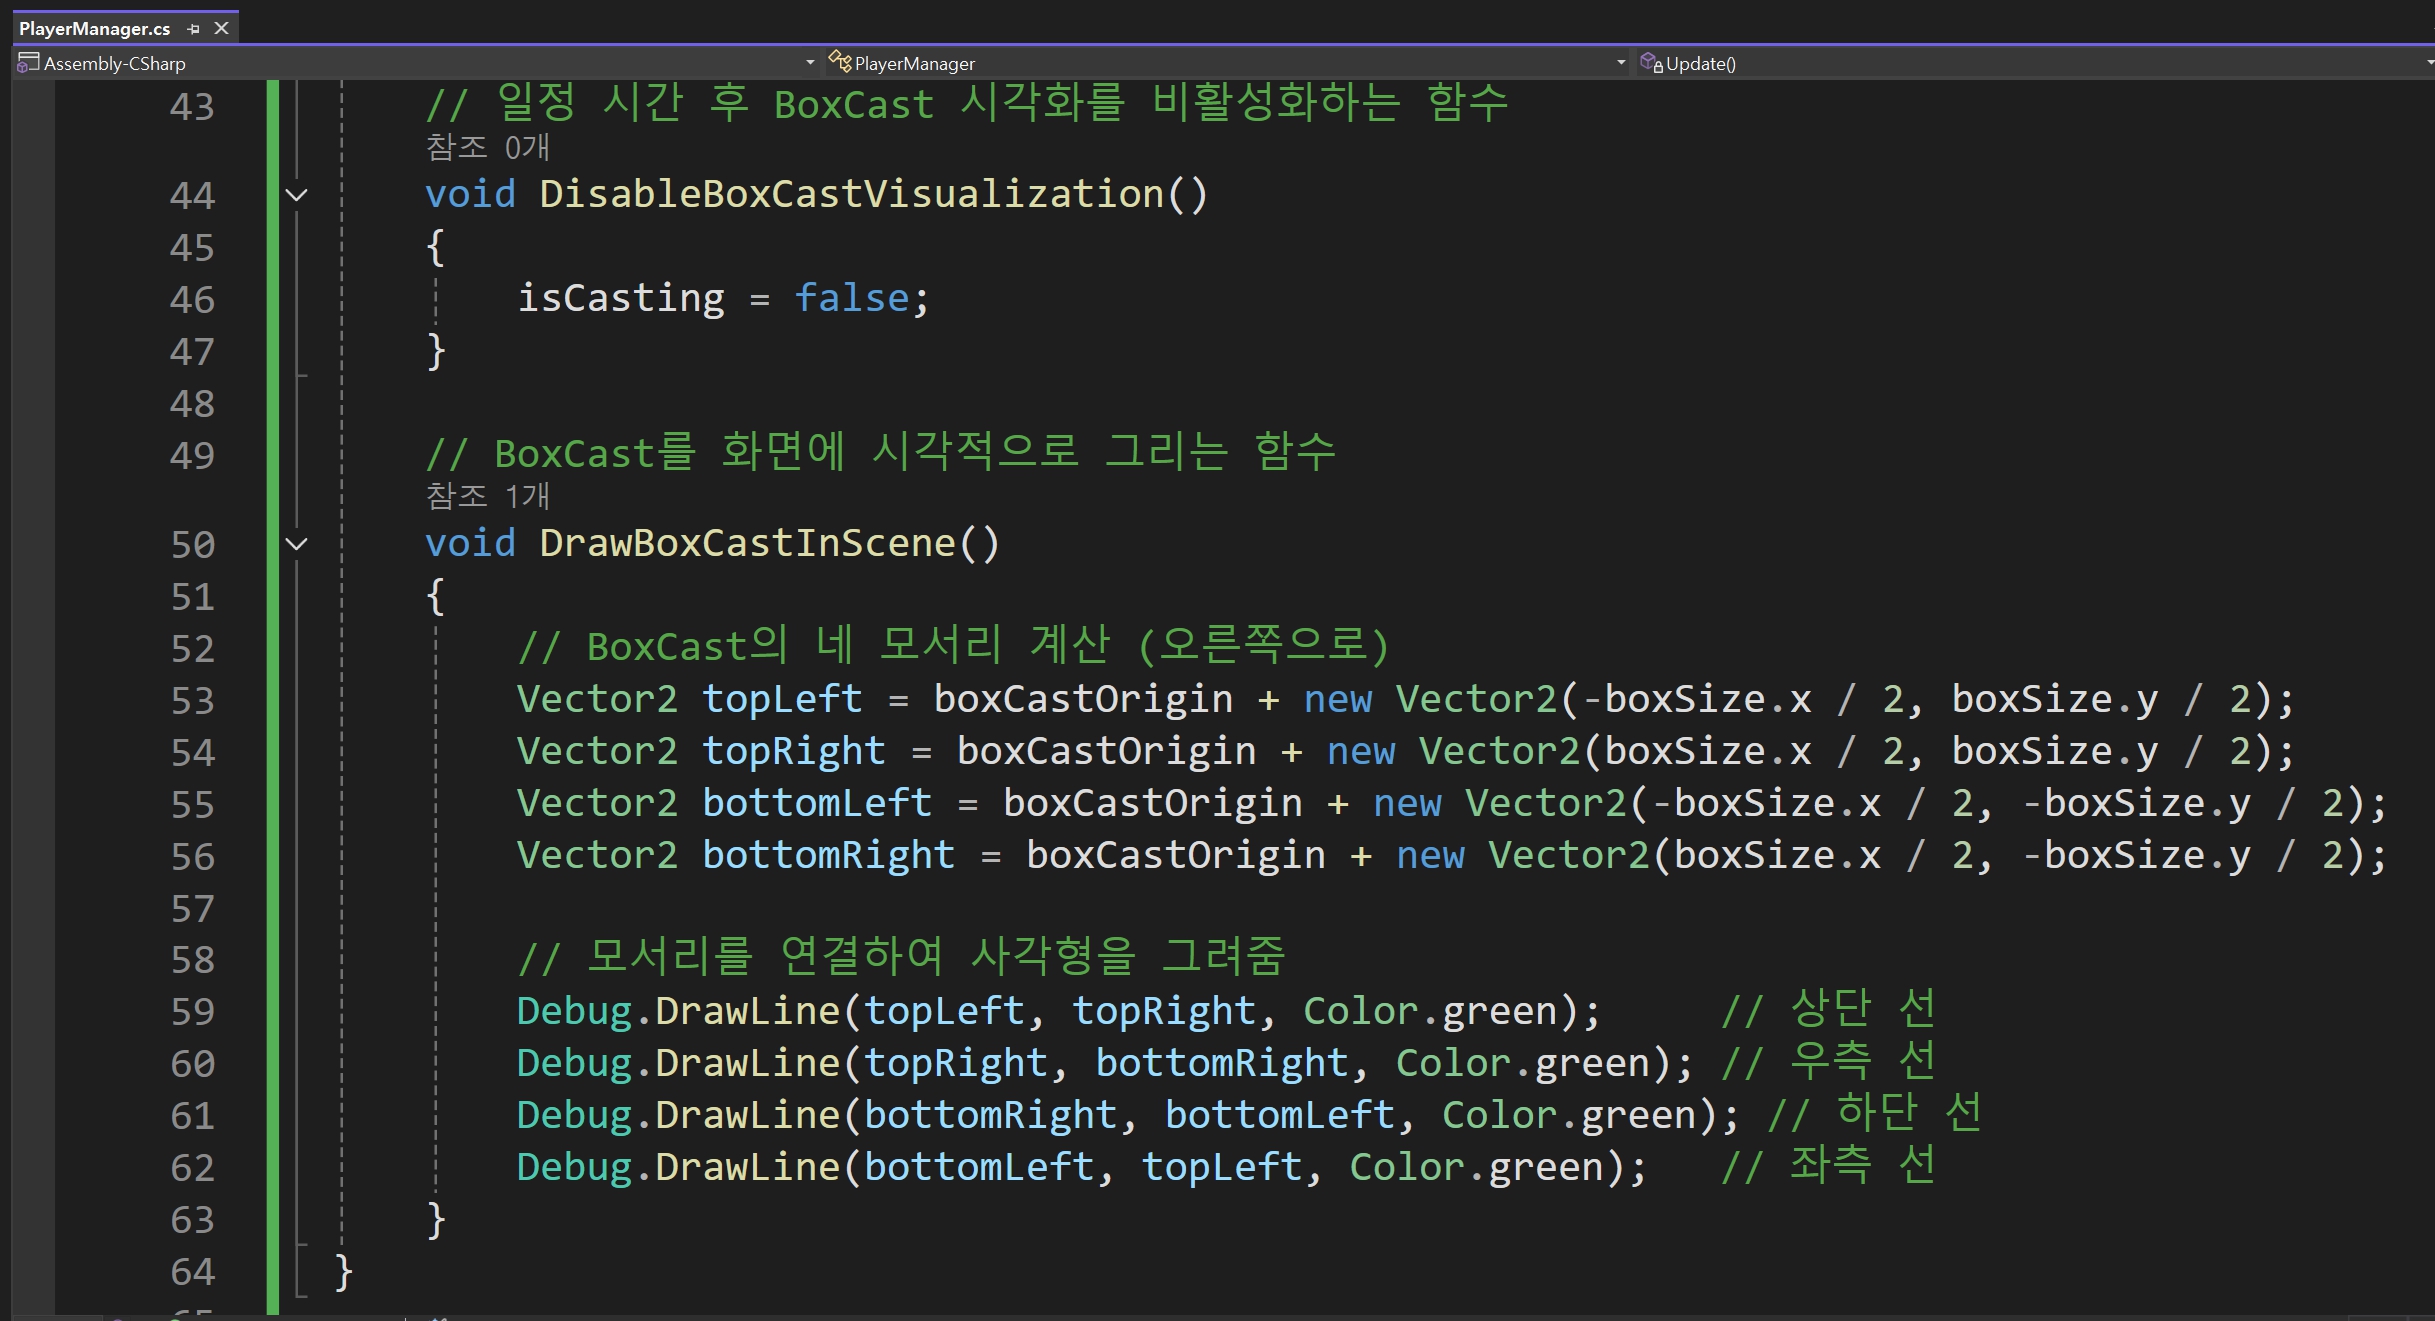Click the breakpoint margin beside line 46
Viewport: 2435px width, 1321px height.
coord(32,299)
